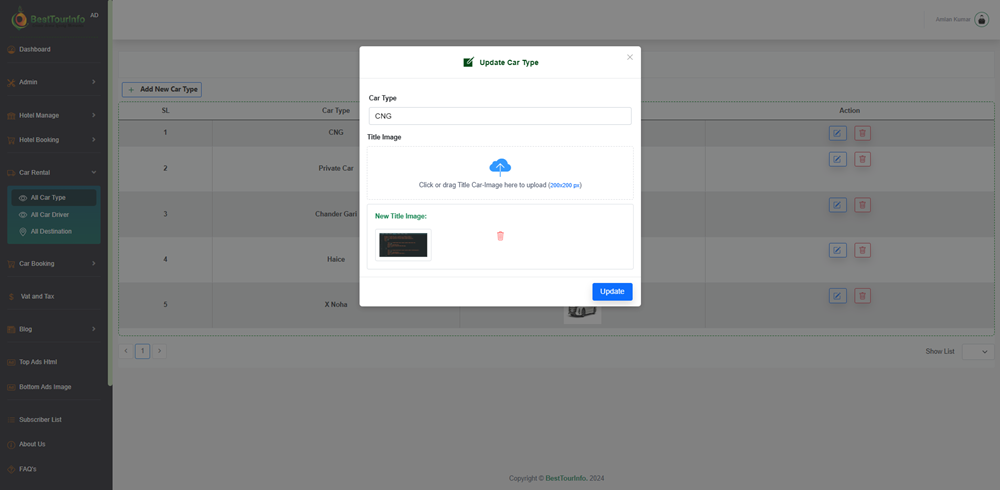Close the Update Car Type dialog
Image resolution: width=1000 pixels, height=490 pixels.
(x=630, y=57)
